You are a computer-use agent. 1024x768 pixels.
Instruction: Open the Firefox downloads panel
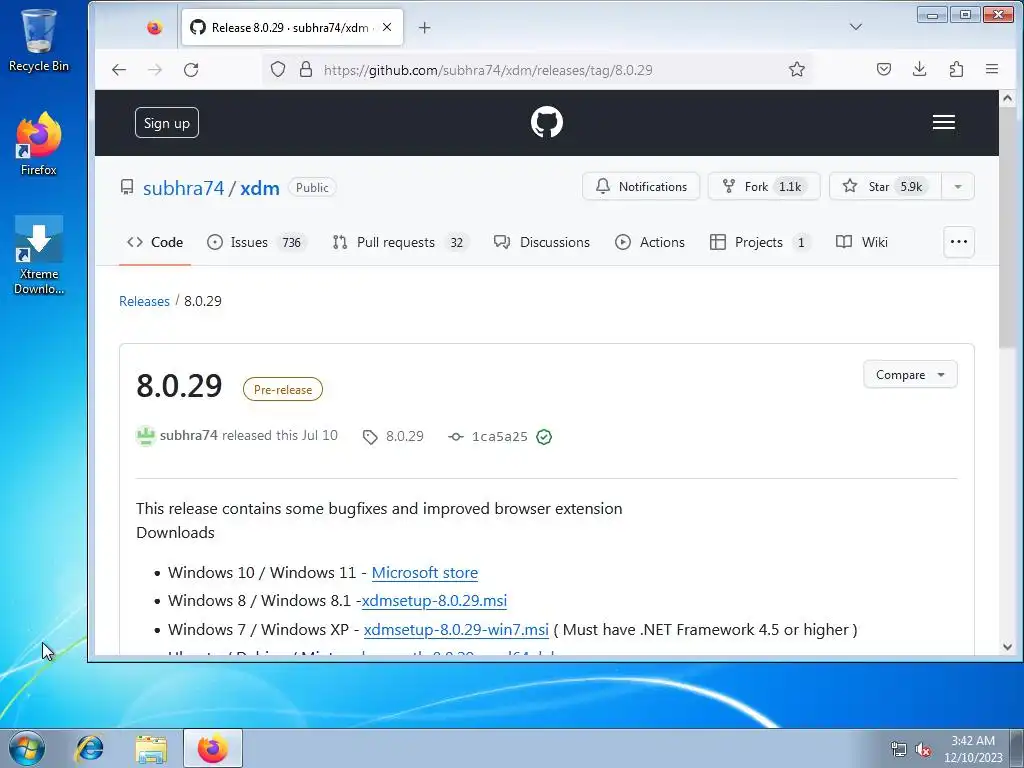coord(920,69)
